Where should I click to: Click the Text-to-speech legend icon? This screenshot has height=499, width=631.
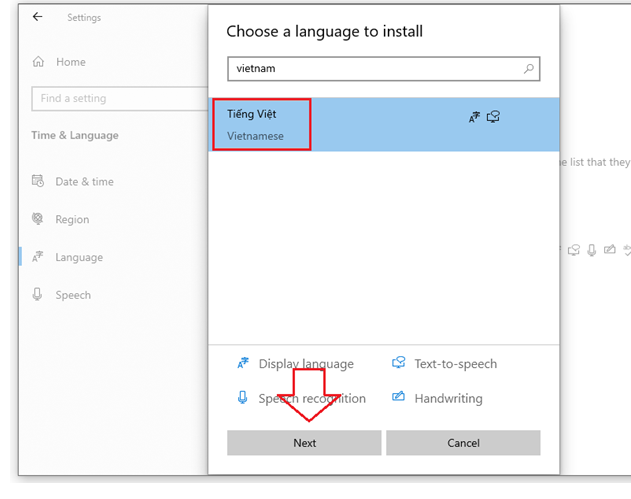pyautogui.click(x=398, y=364)
